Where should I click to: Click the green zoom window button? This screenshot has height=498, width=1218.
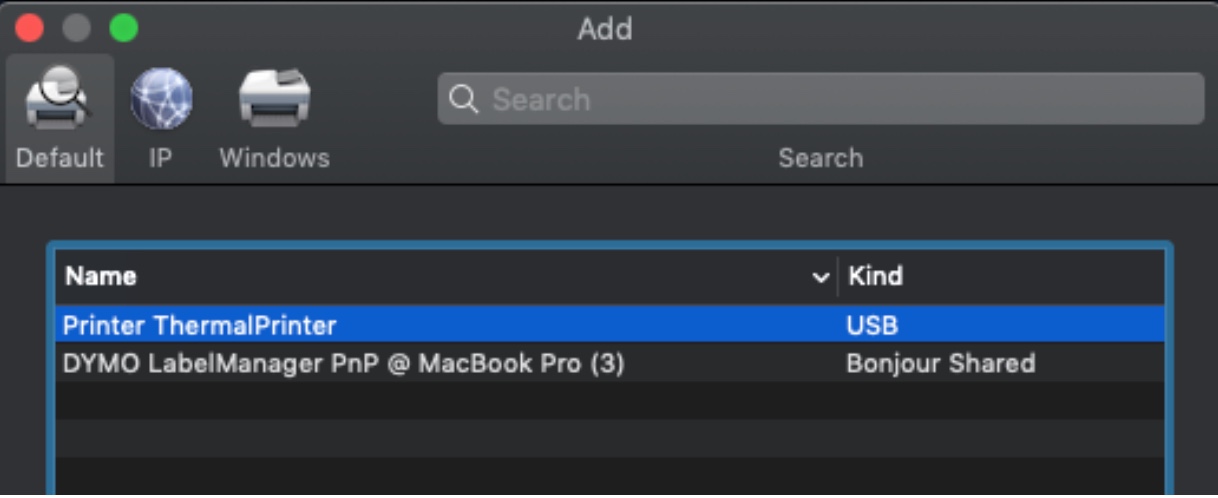point(124,28)
